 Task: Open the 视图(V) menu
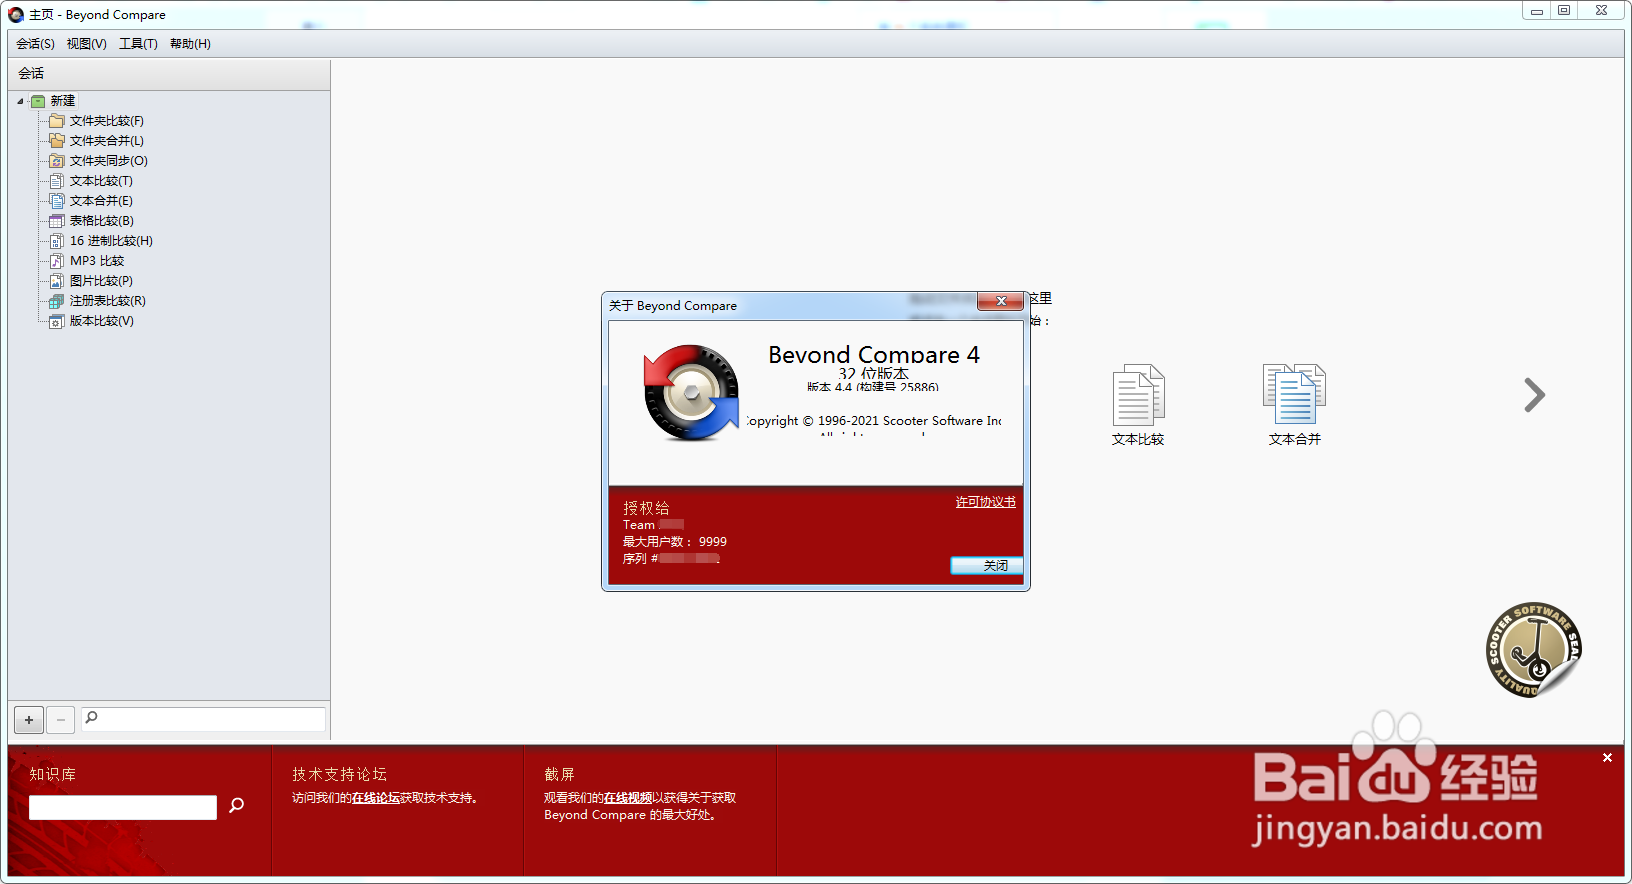click(87, 44)
